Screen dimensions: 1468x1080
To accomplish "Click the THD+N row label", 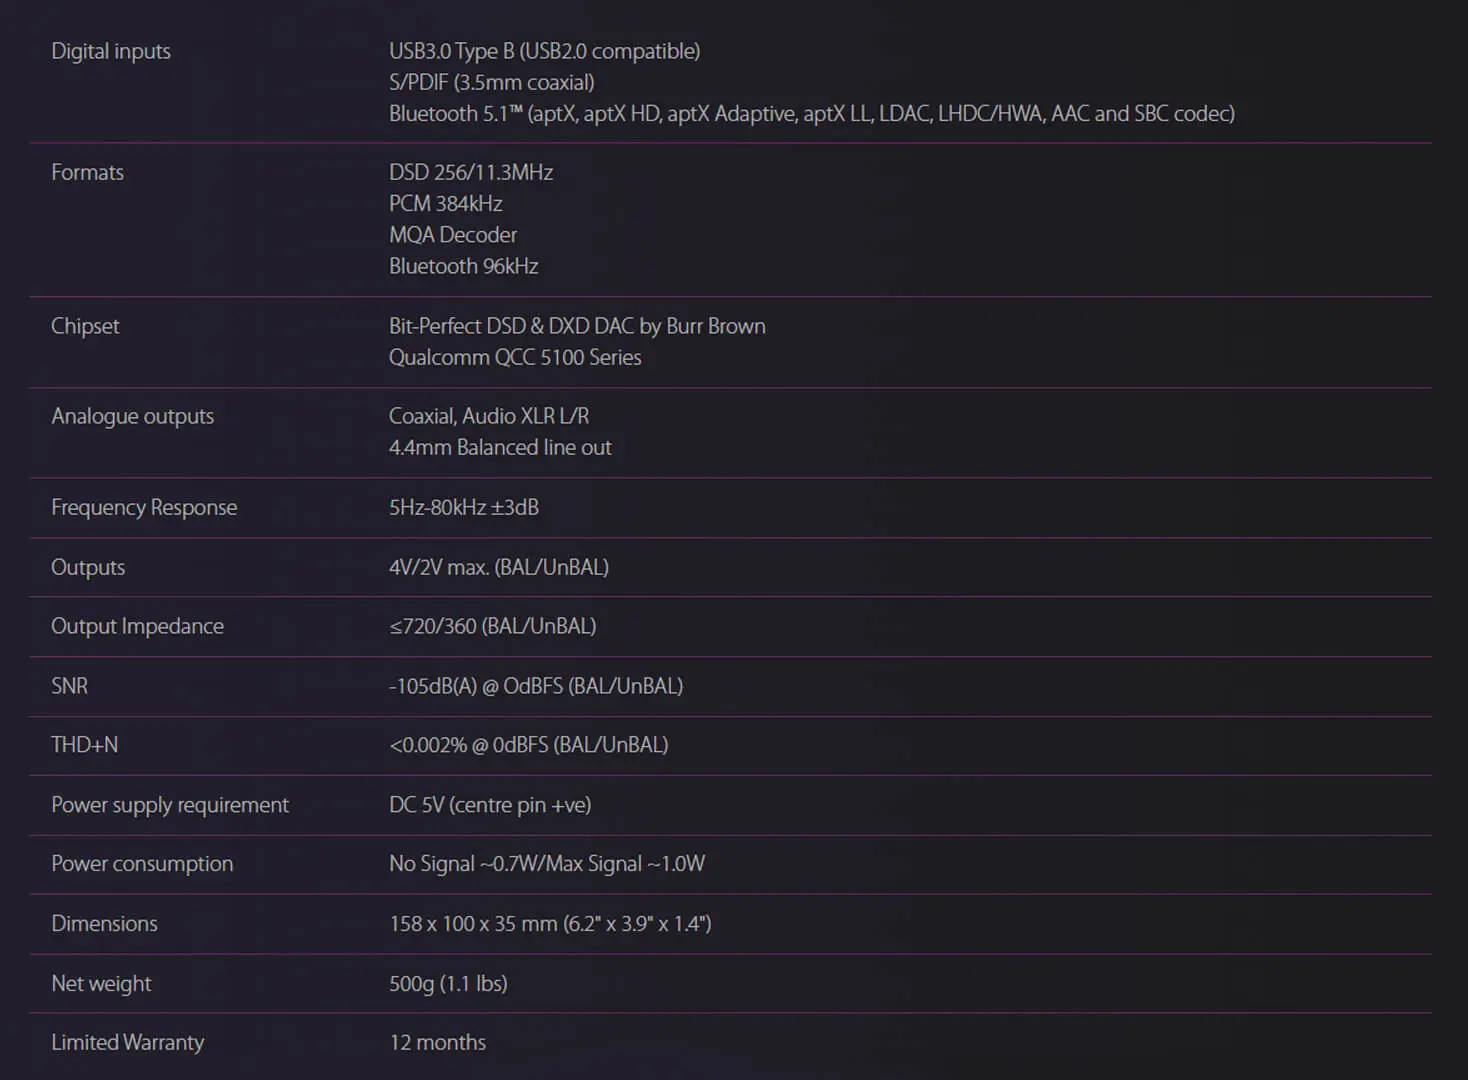I will 84,745.
